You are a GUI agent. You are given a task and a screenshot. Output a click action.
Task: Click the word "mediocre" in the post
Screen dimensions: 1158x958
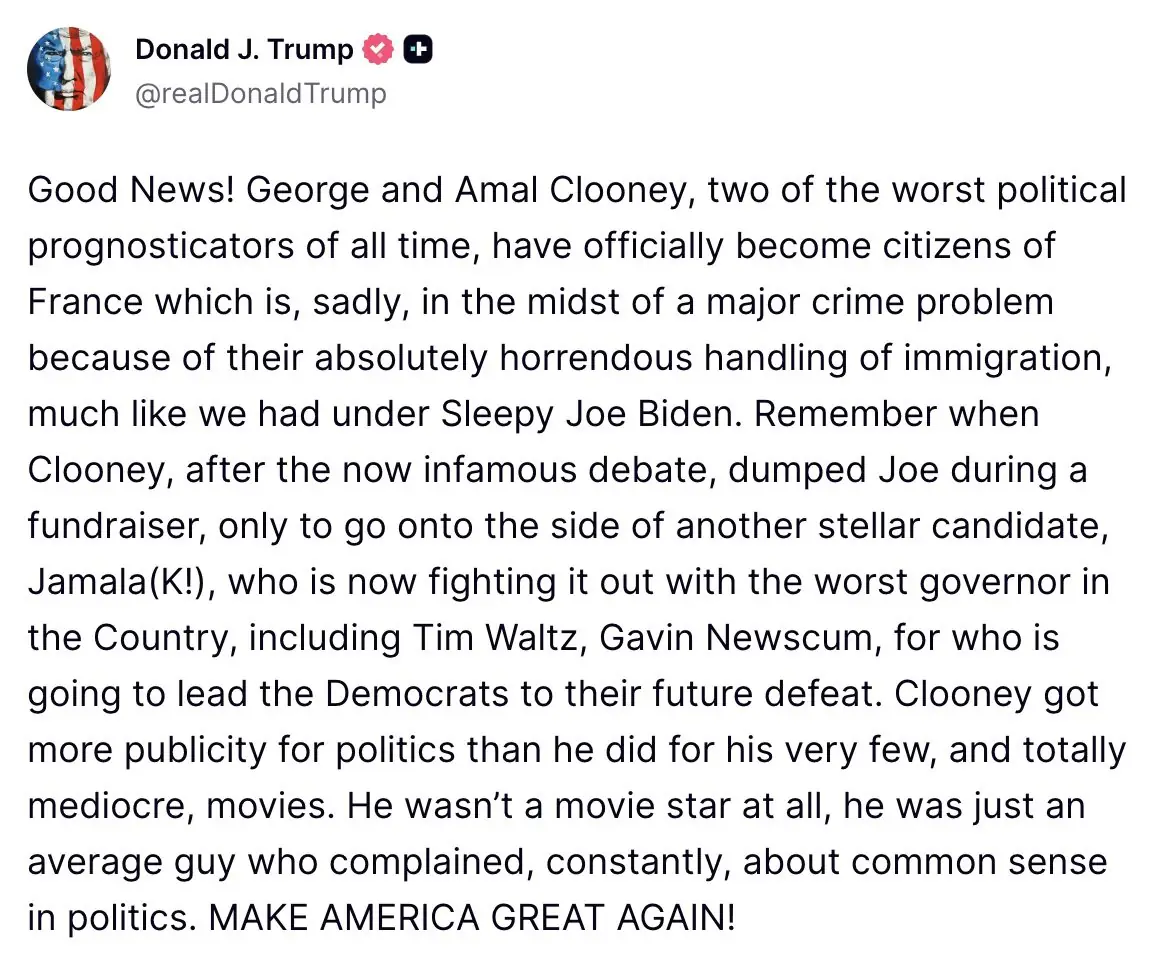point(107,805)
